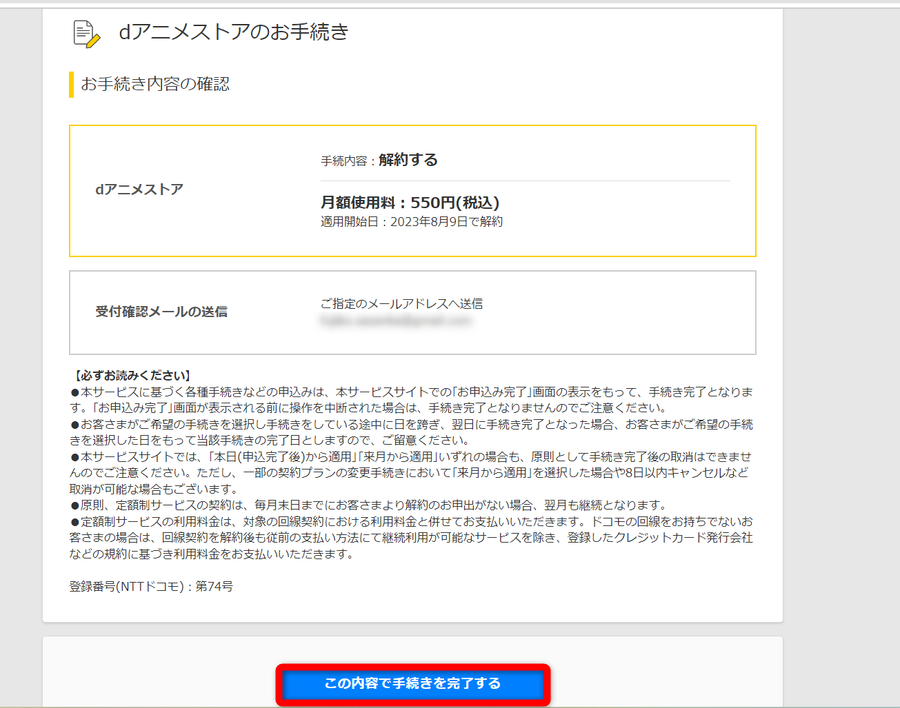Click the notice about 8日以内キャンセル
Viewport: 900px width, 708px height.
coord(412,473)
